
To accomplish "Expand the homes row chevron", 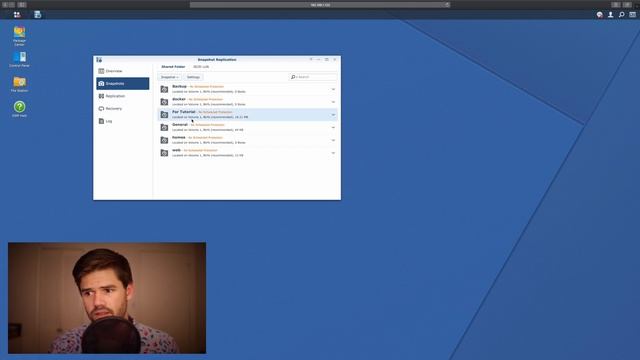I will (333, 140).
